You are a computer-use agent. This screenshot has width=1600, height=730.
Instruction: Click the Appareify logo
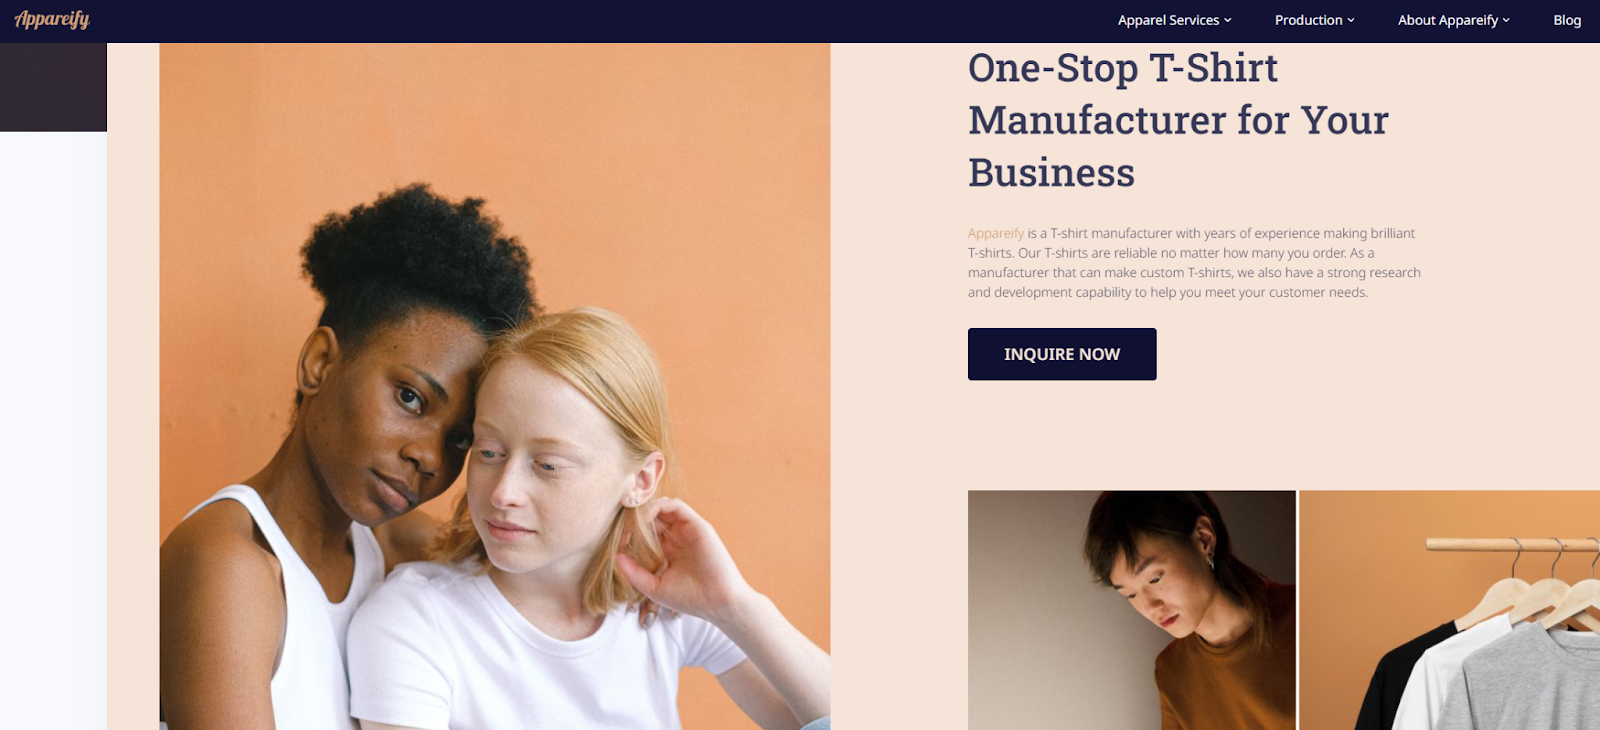pyautogui.click(x=52, y=19)
